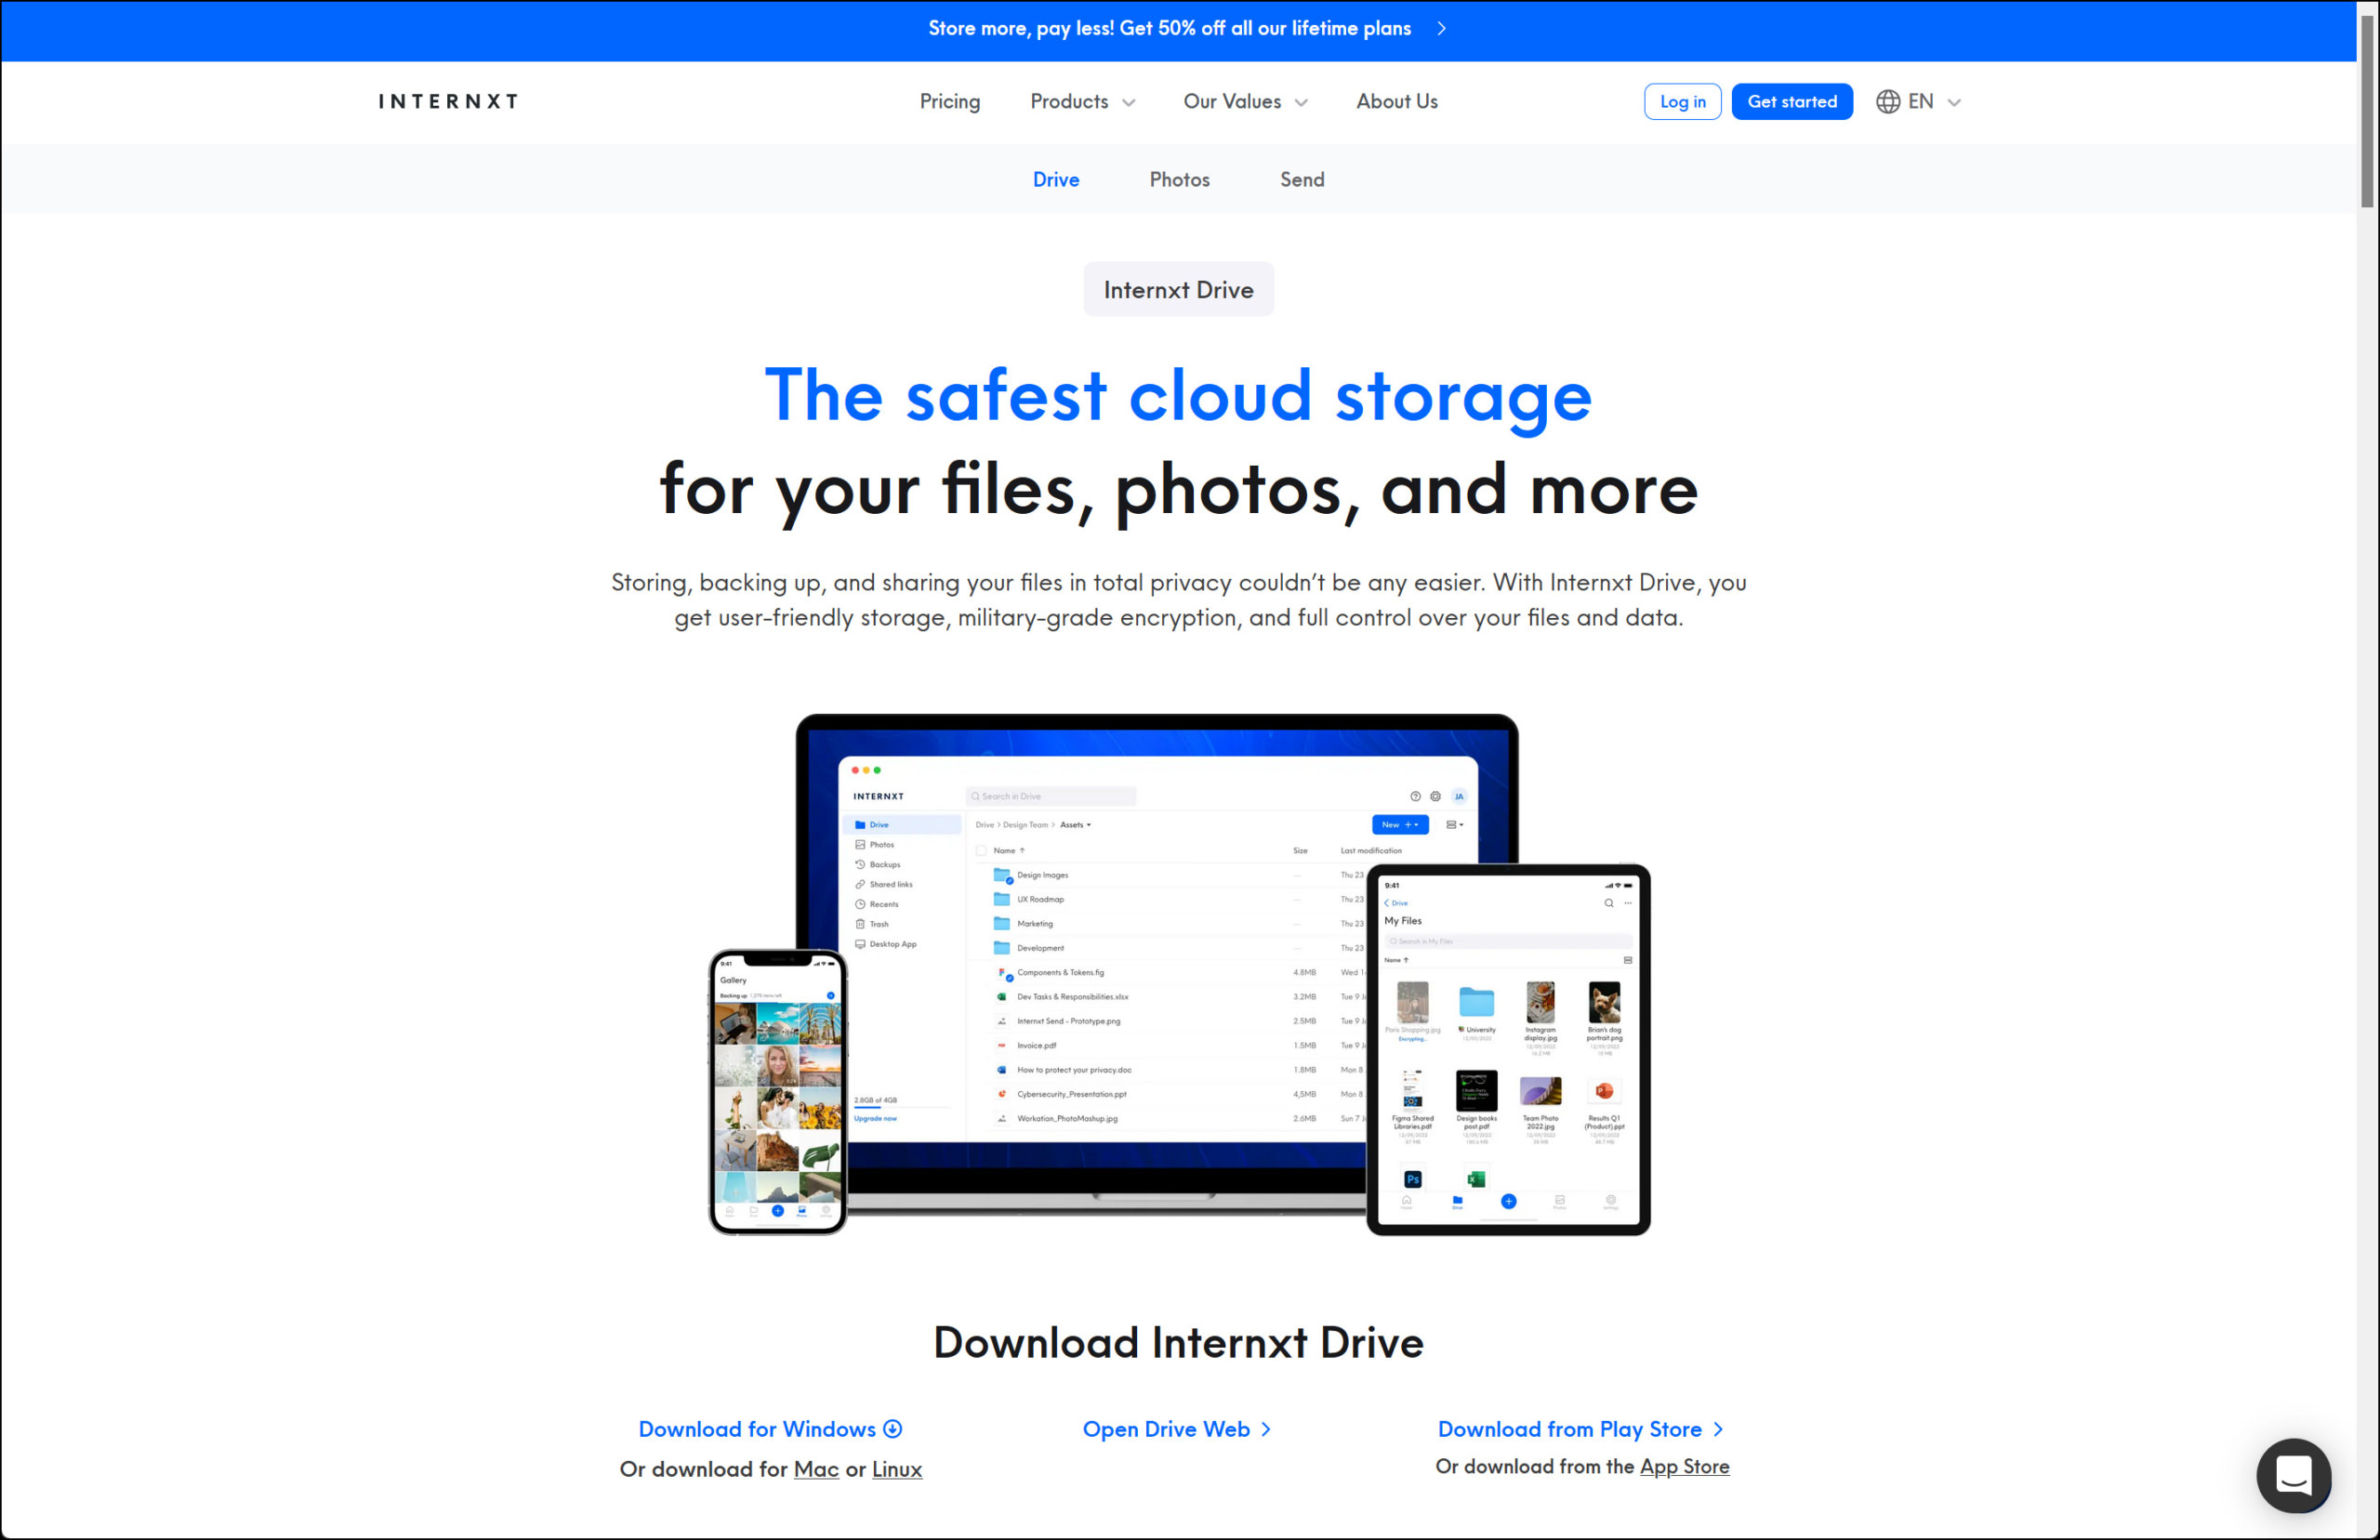This screenshot has width=2380, height=1540.
Task: Click the 'Download Internxt Drive' heading
Action: point(1178,1342)
